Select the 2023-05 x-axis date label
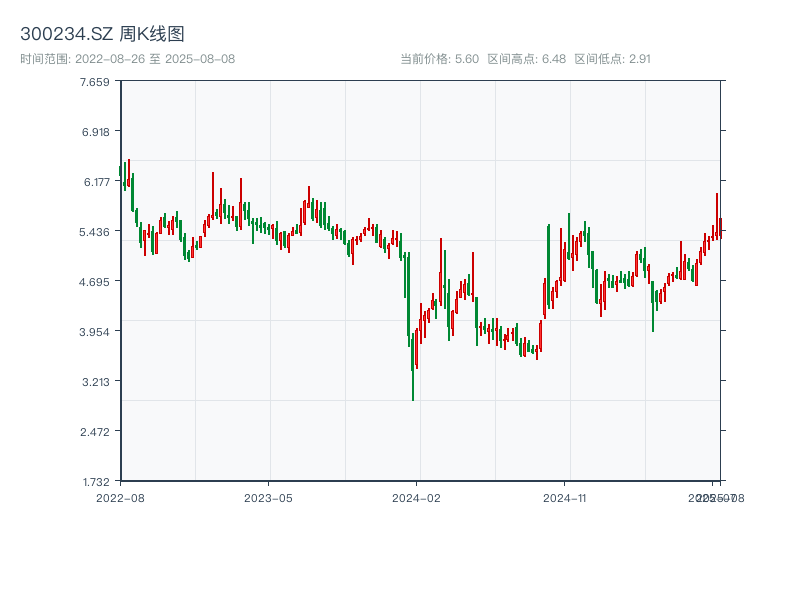The height and width of the screenshot is (600, 800). [x=268, y=497]
